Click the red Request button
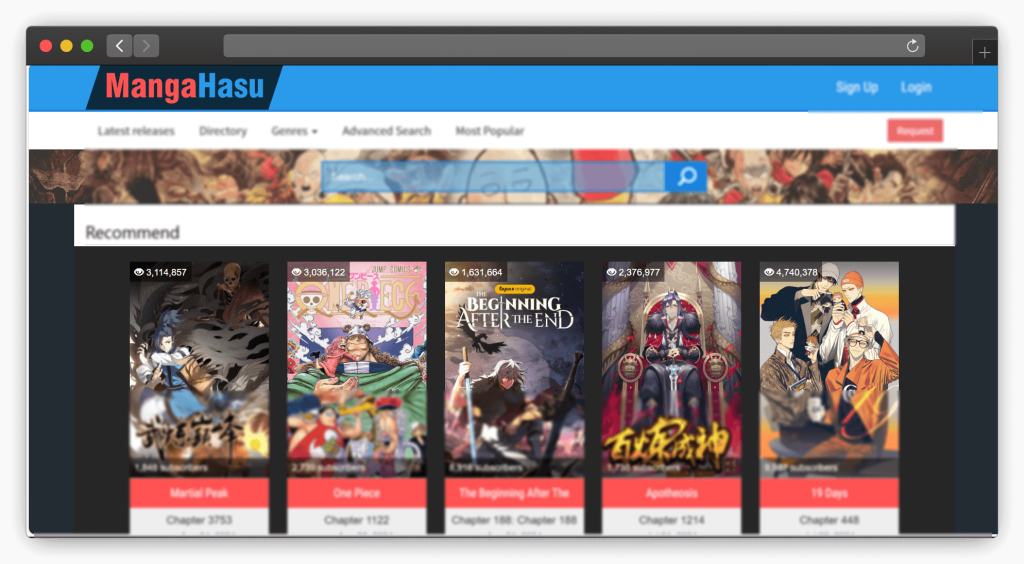The image size is (1024, 564). coord(915,131)
